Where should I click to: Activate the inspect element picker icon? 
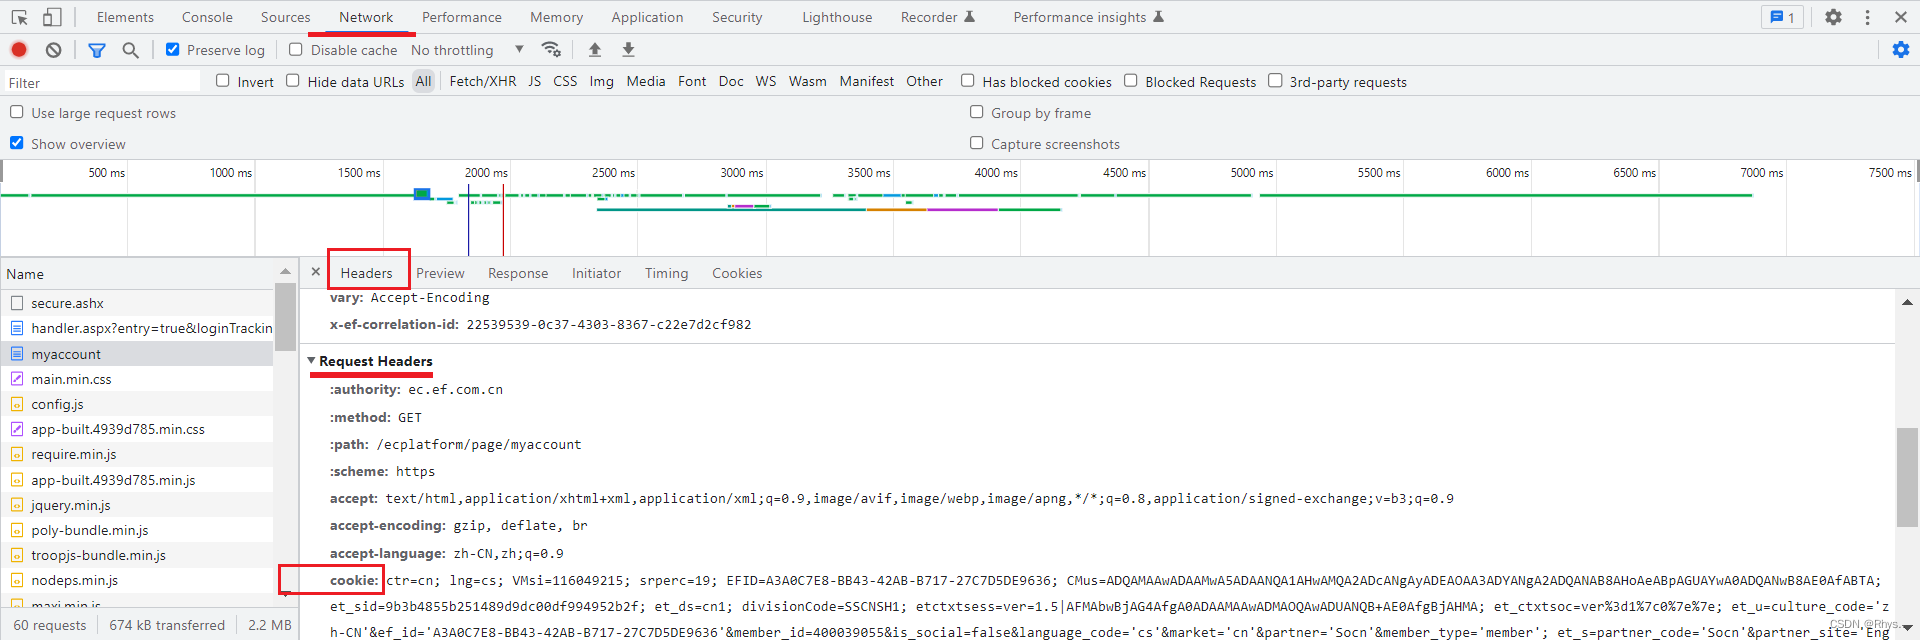click(x=19, y=17)
